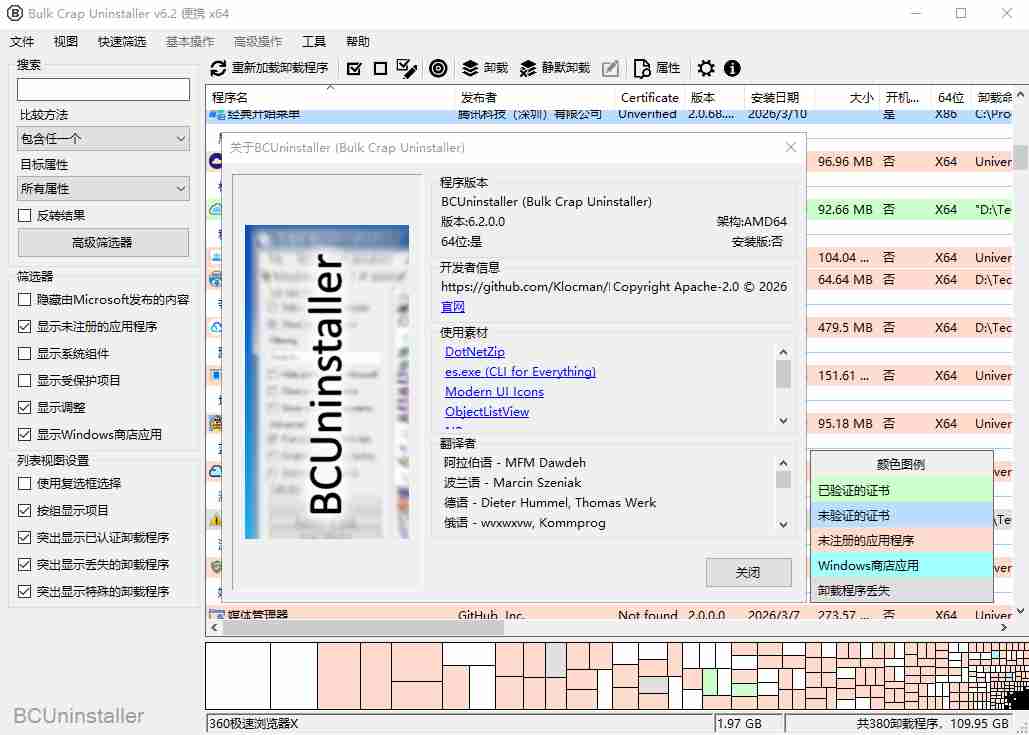
Task: Sort by the 安装日期 column header
Action: click(779, 97)
